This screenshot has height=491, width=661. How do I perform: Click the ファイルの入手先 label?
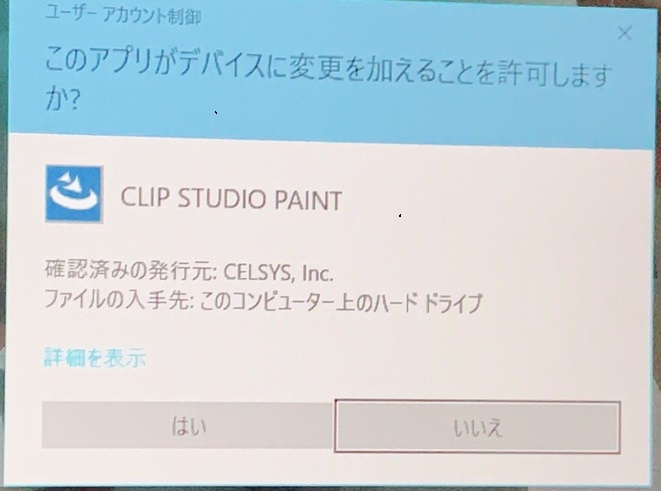(118, 301)
